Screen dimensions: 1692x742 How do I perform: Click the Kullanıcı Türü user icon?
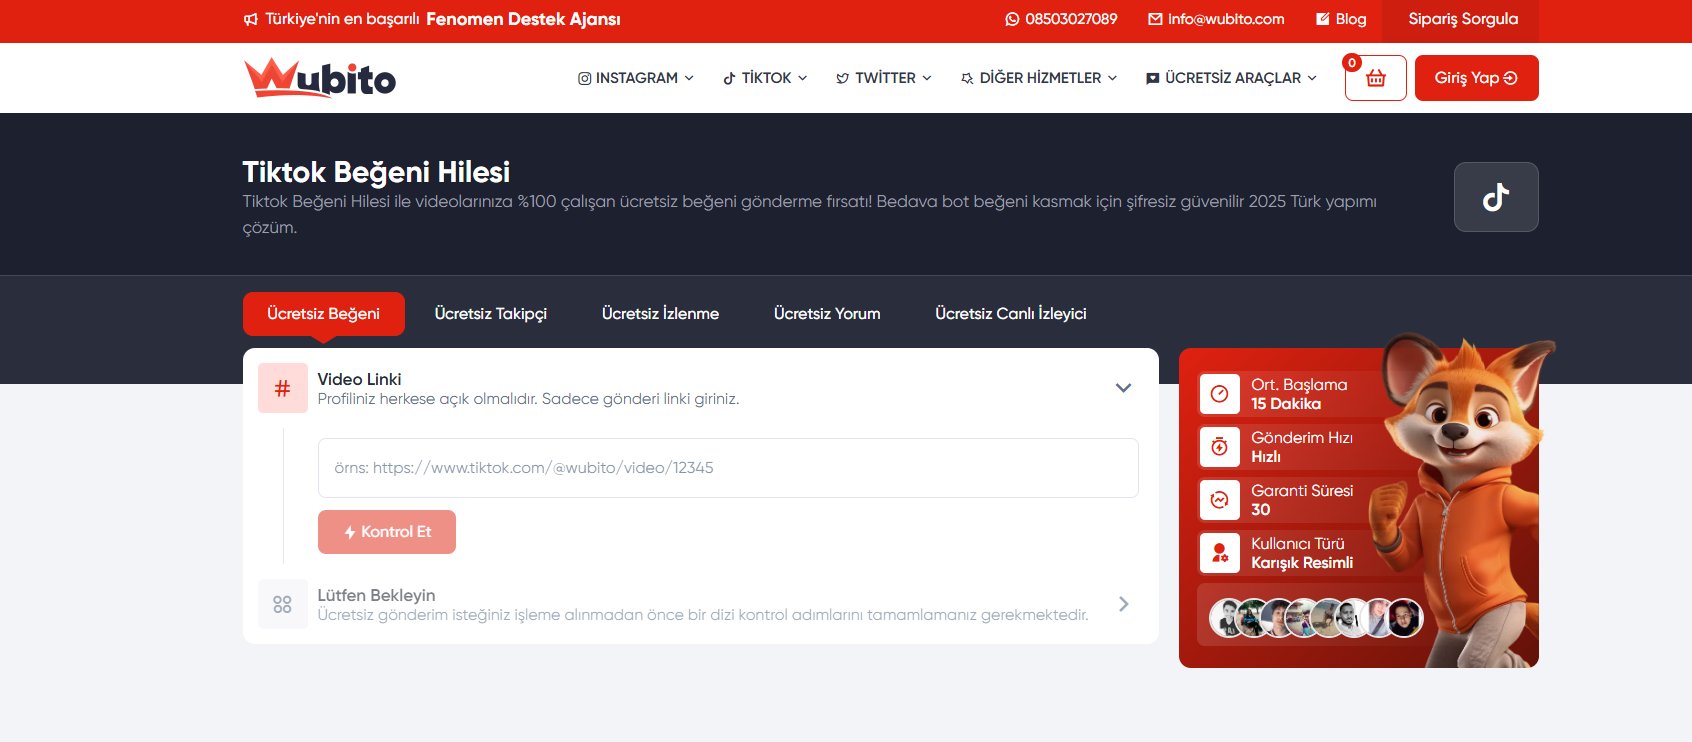[1219, 553]
